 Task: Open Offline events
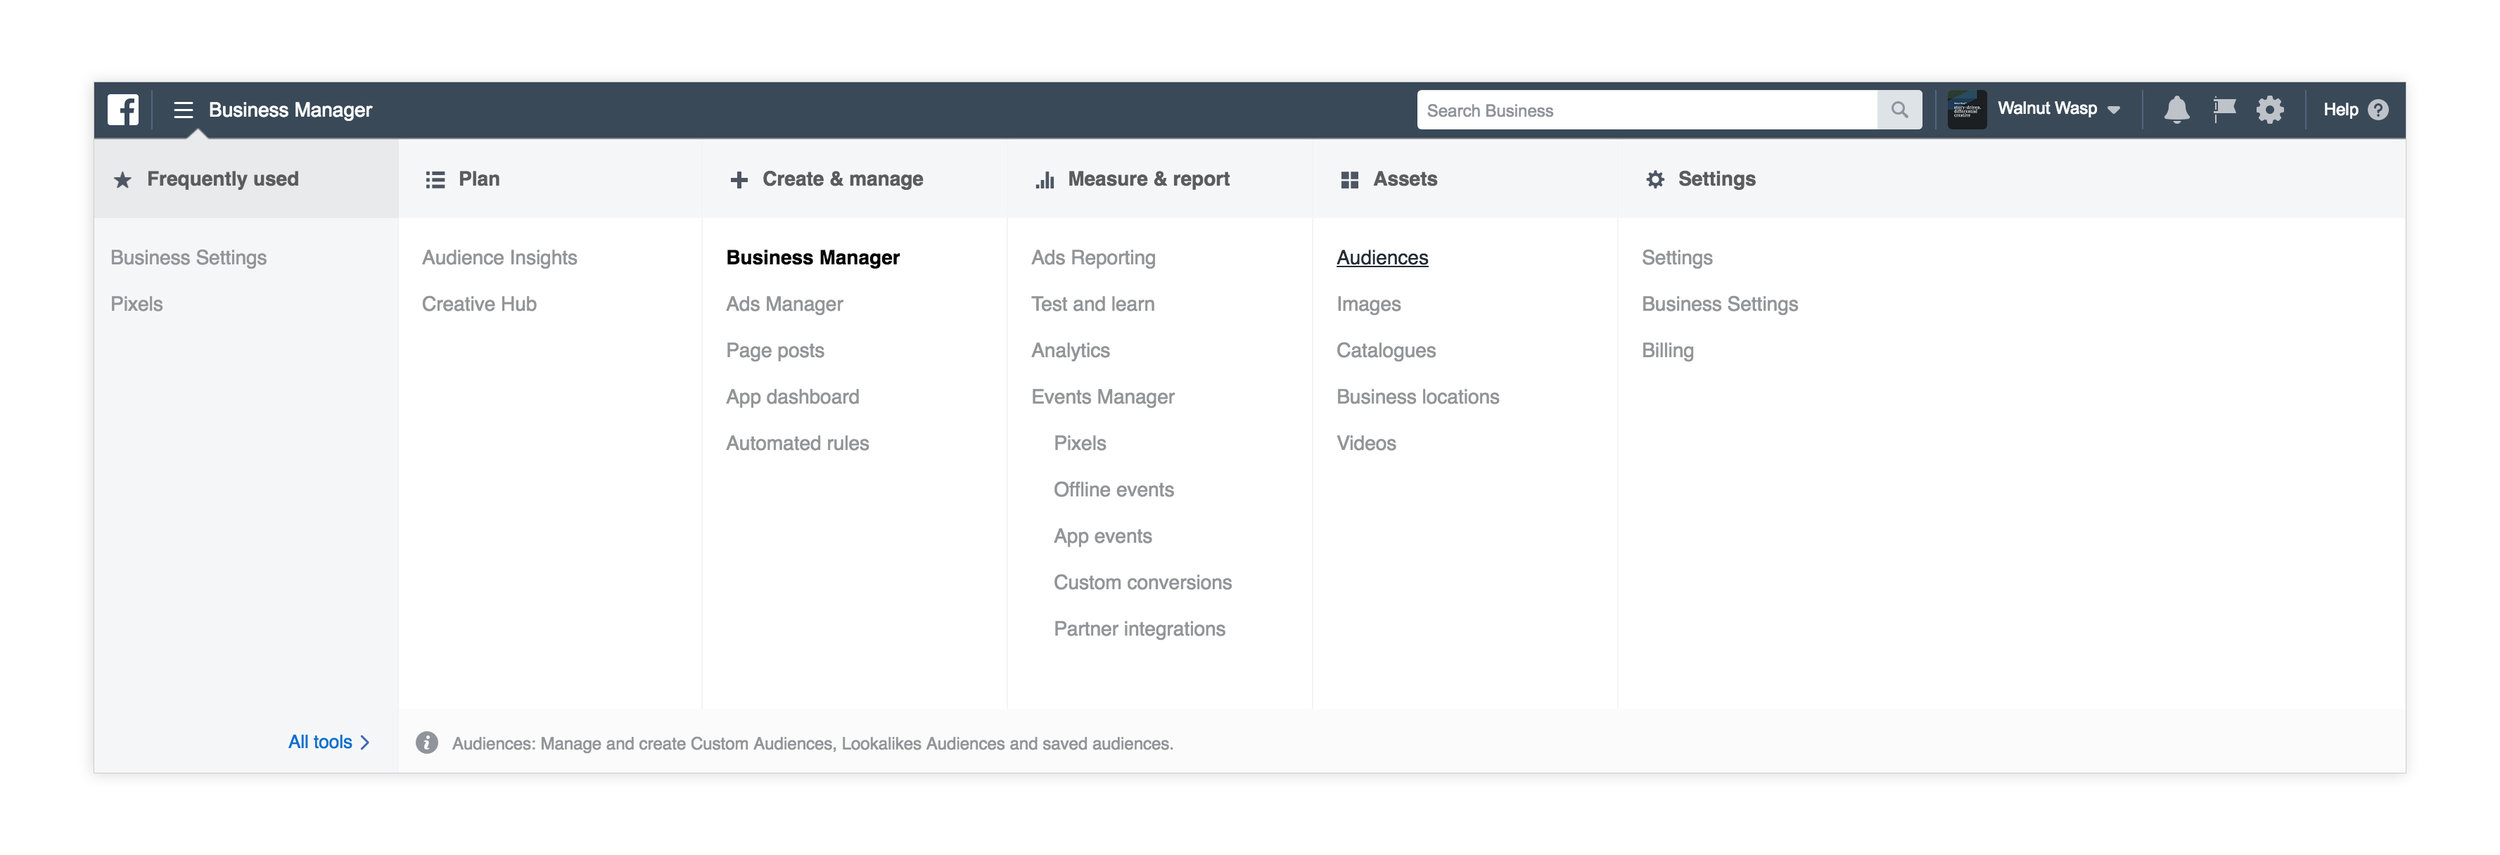pos(1113,490)
